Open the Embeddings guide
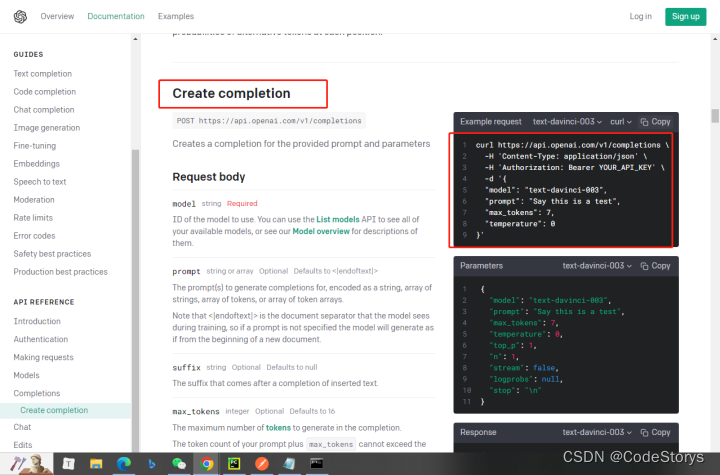This screenshot has height=475, width=720. click(37, 164)
